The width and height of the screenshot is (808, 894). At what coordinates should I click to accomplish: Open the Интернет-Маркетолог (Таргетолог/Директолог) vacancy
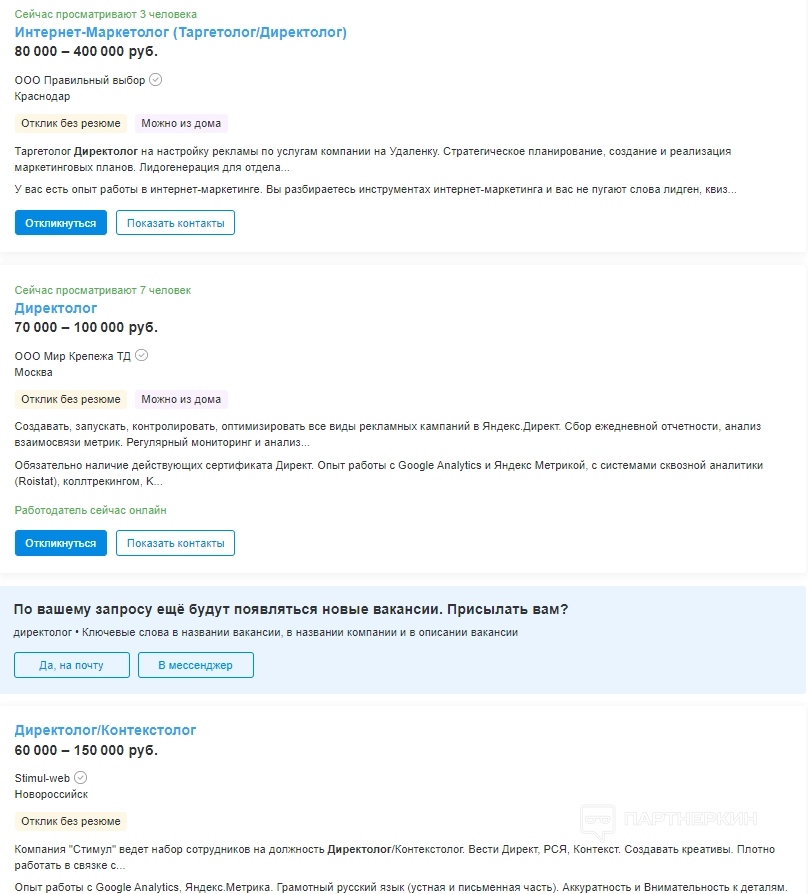click(x=181, y=32)
